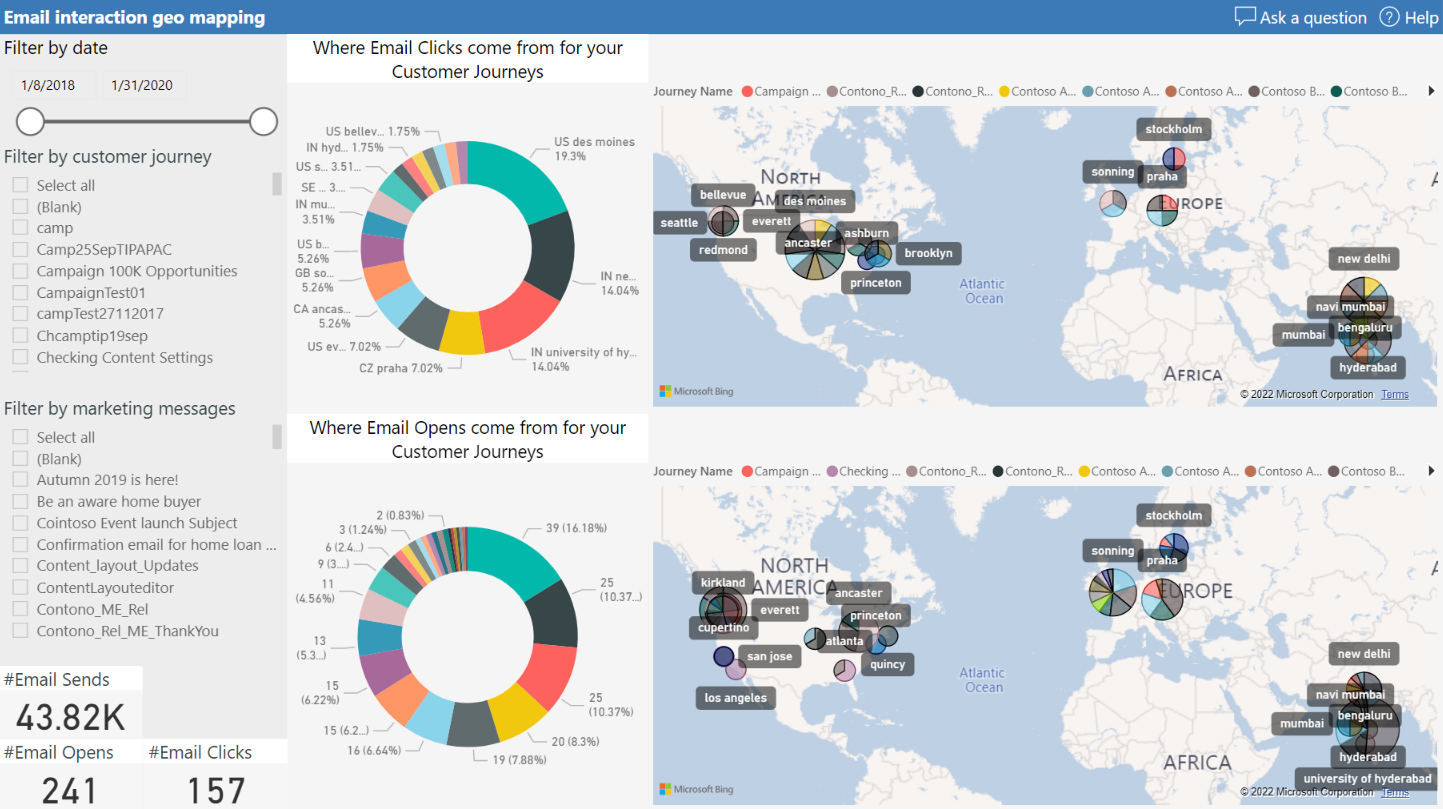
Task: Click quincy label on lower map
Action: (887, 664)
